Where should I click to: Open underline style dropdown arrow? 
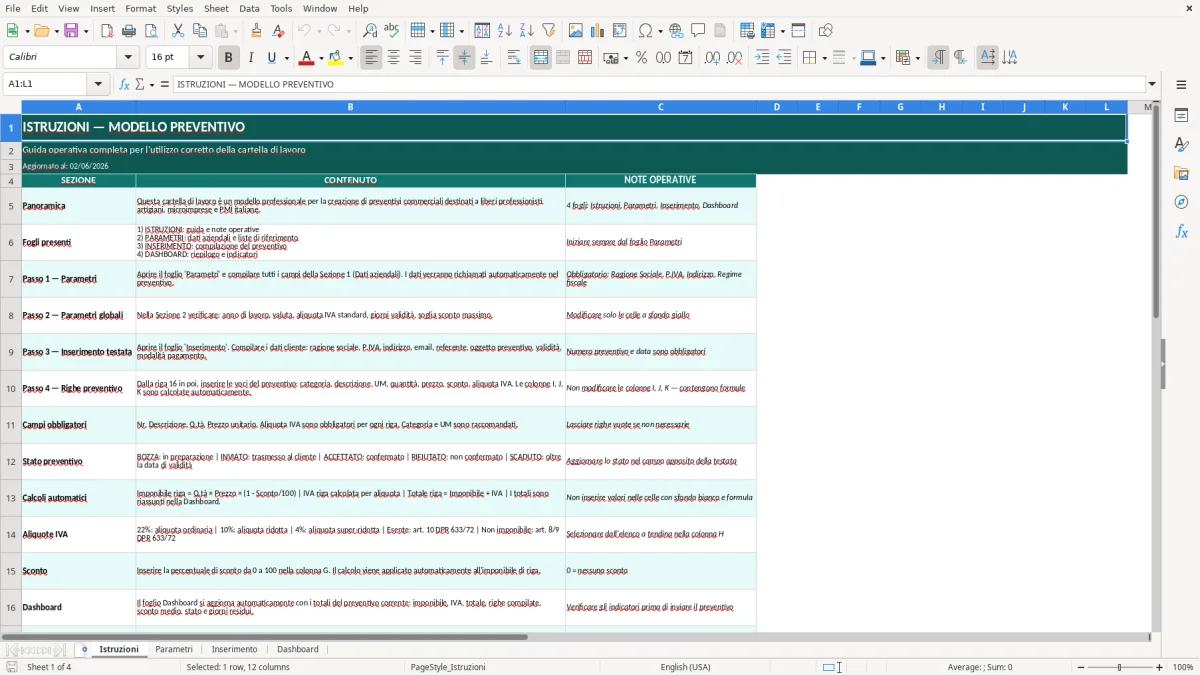click(x=286, y=58)
